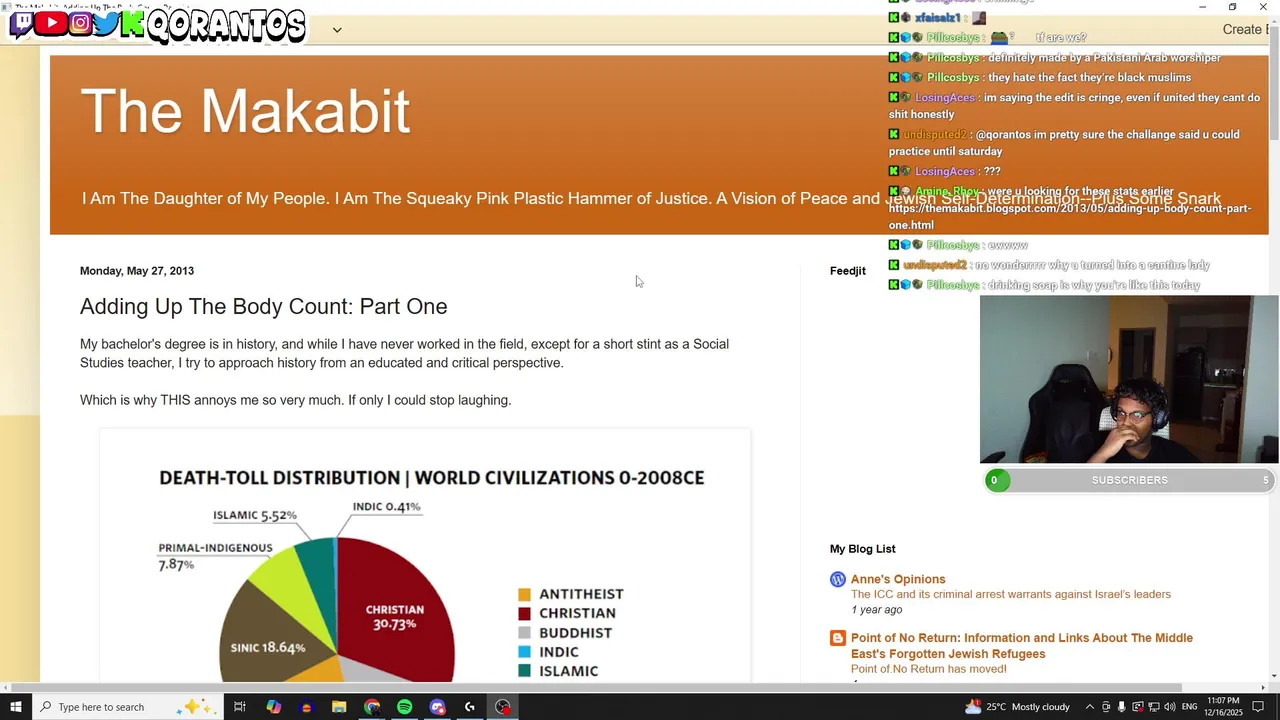Open the clock showing 11:07 PM

pyautogui.click(x=1223, y=707)
